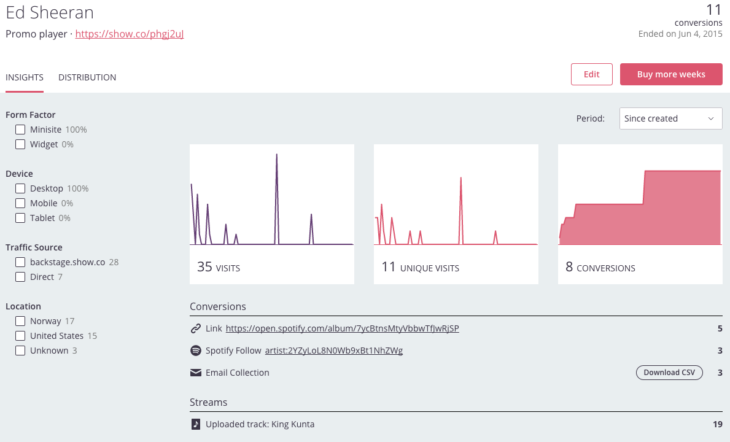Check the Desktop device filter

click(x=20, y=188)
